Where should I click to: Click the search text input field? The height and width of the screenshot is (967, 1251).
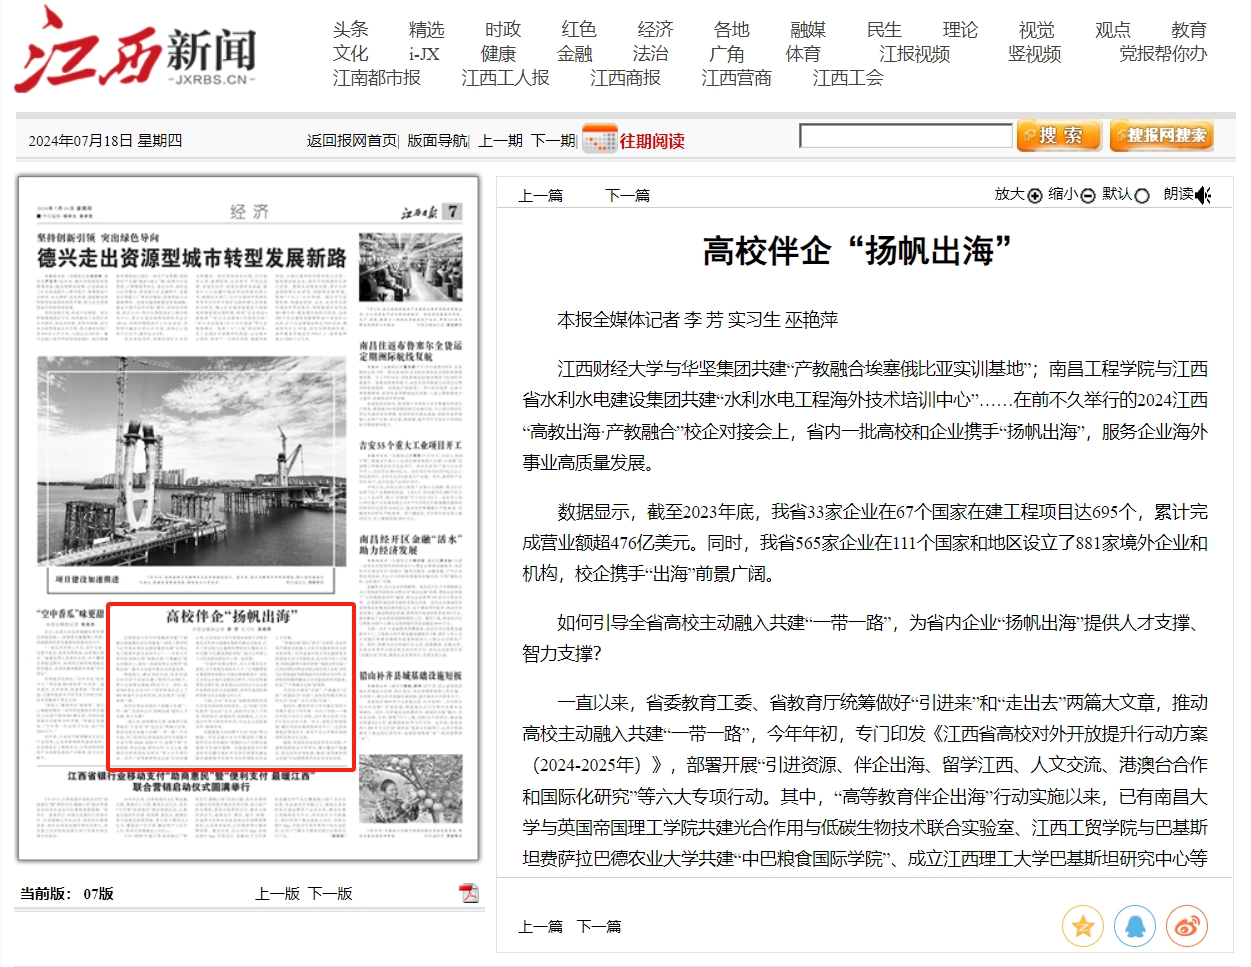[905, 136]
